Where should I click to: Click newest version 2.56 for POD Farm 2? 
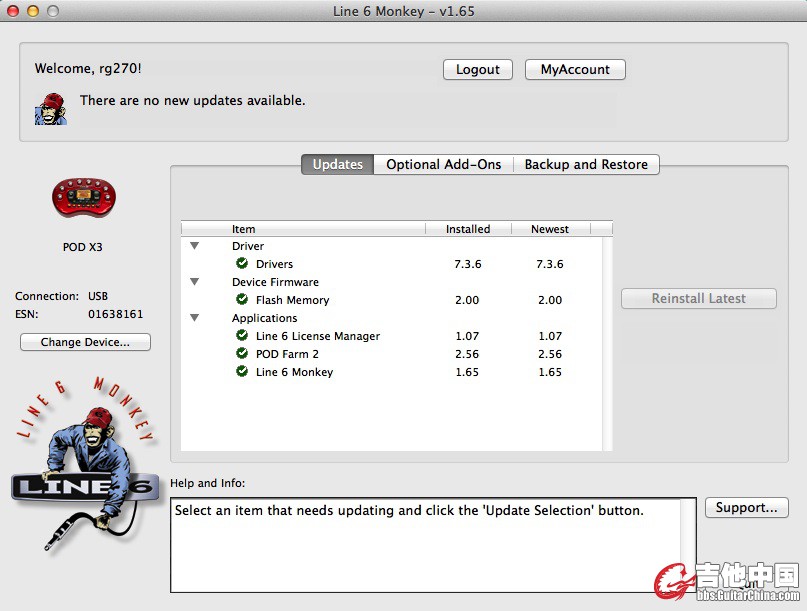550,354
